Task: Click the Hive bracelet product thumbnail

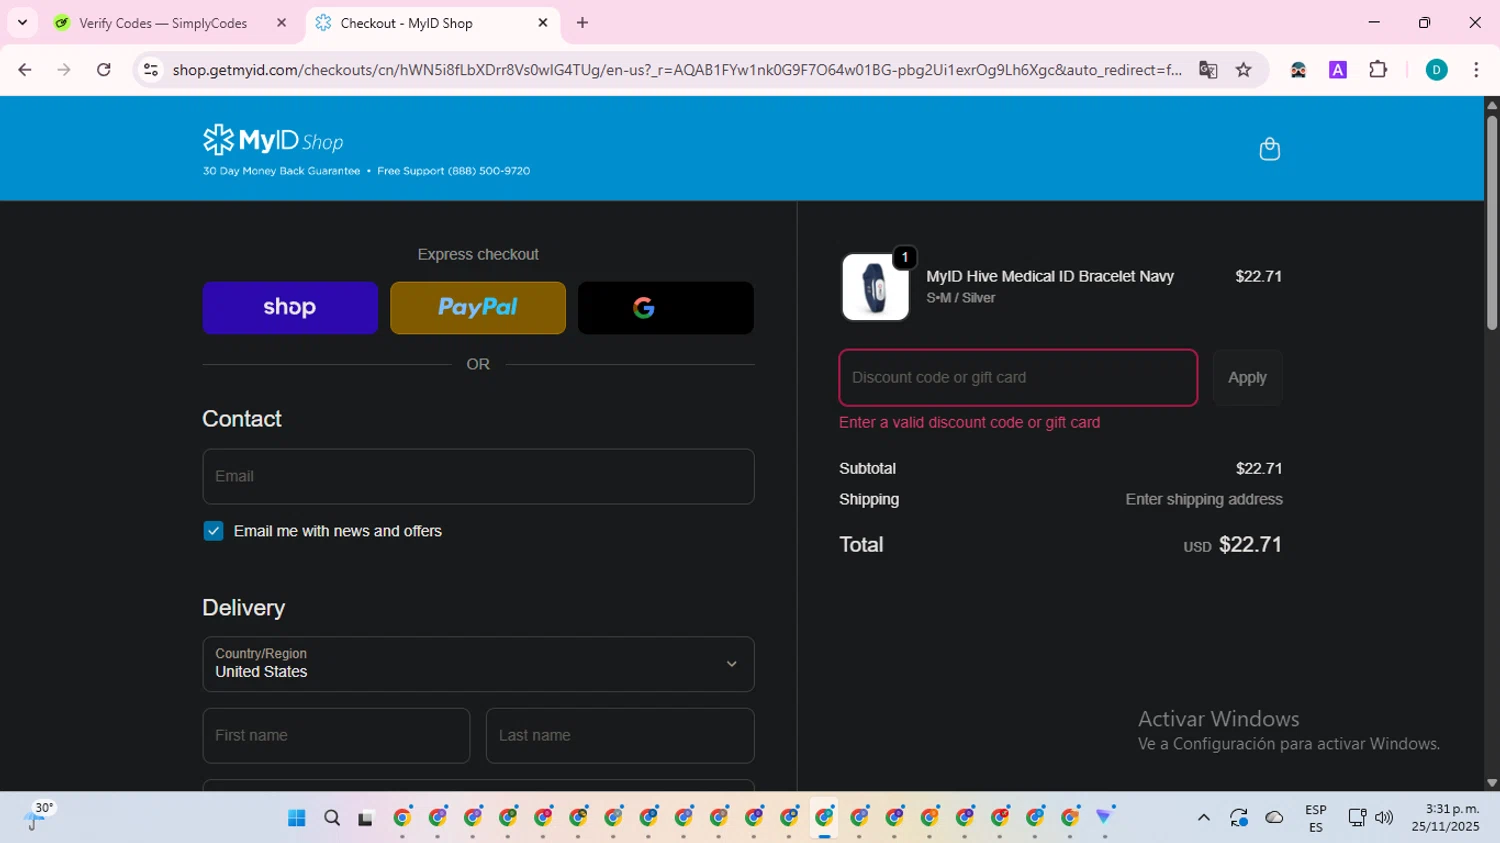Action: (875, 287)
